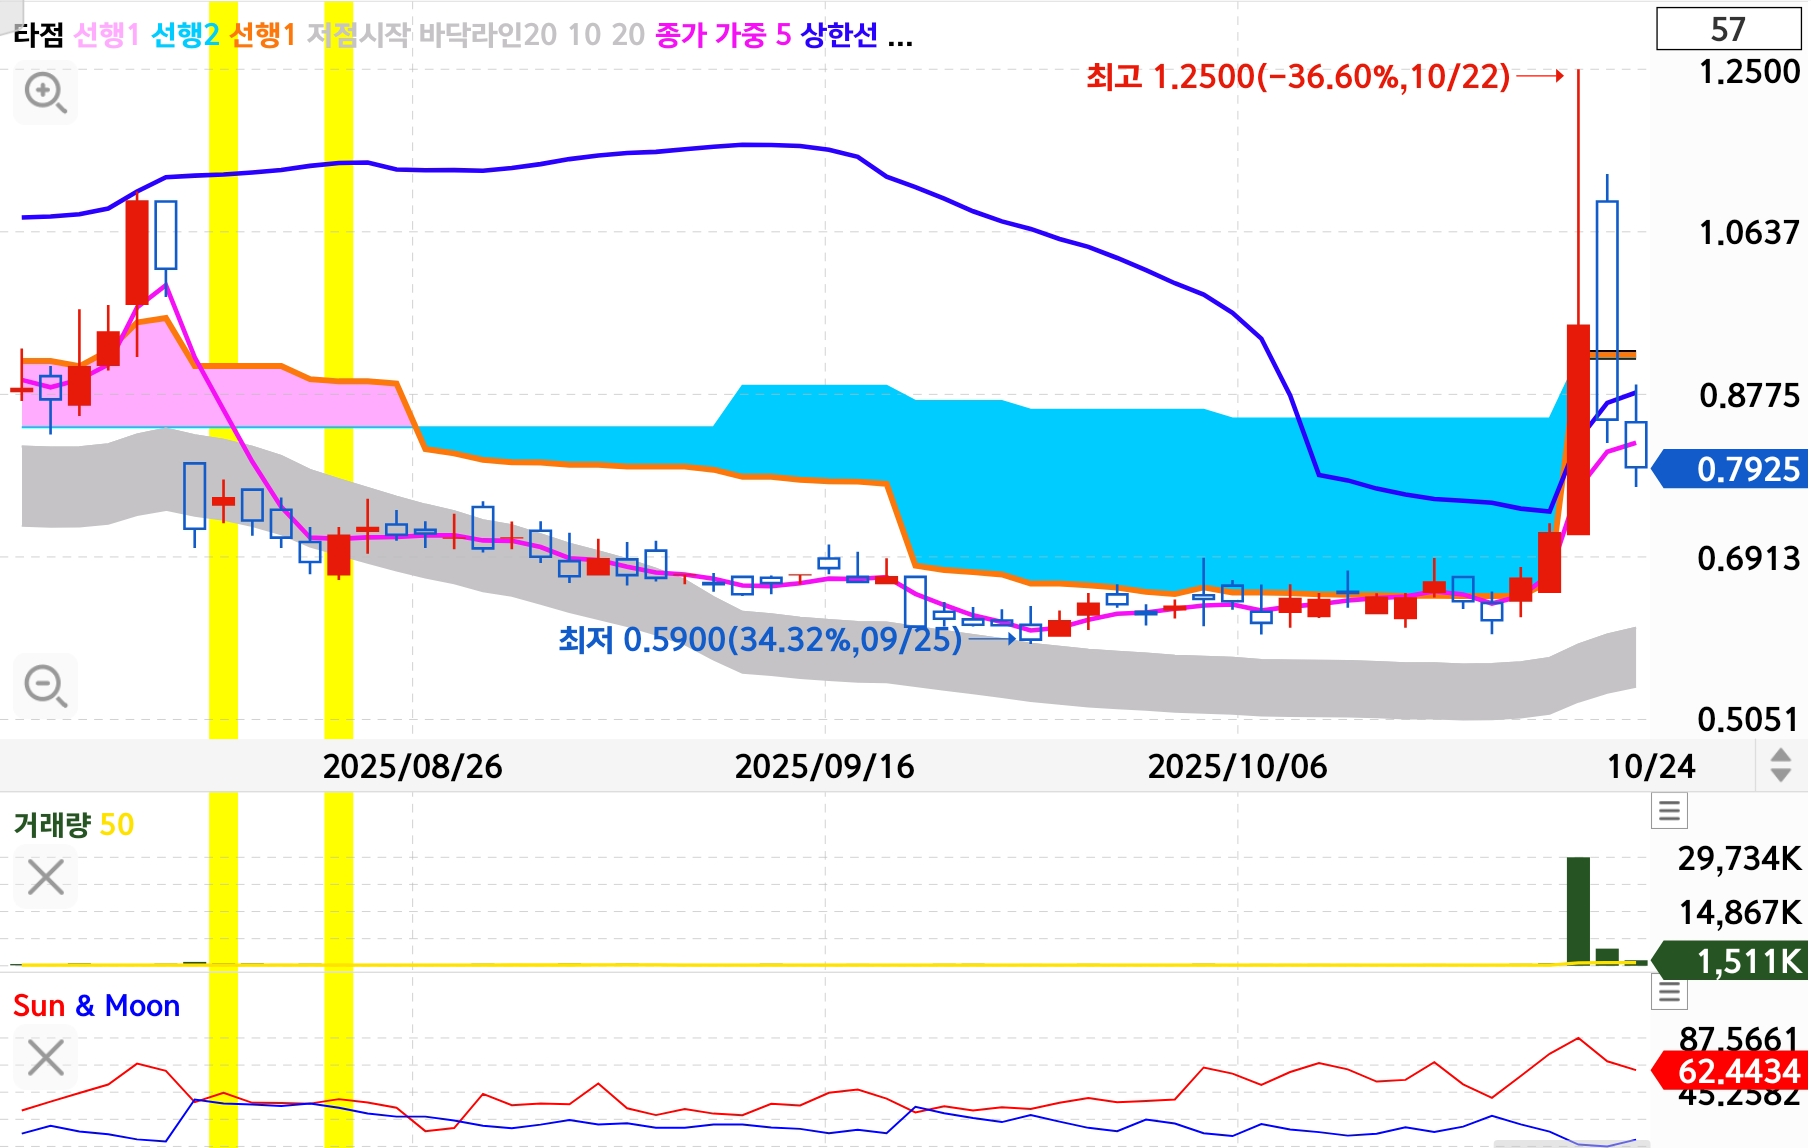The width and height of the screenshot is (1811, 1148).
Task: Open the volume panel hamburger menu
Action: (x=1669, y=810)
